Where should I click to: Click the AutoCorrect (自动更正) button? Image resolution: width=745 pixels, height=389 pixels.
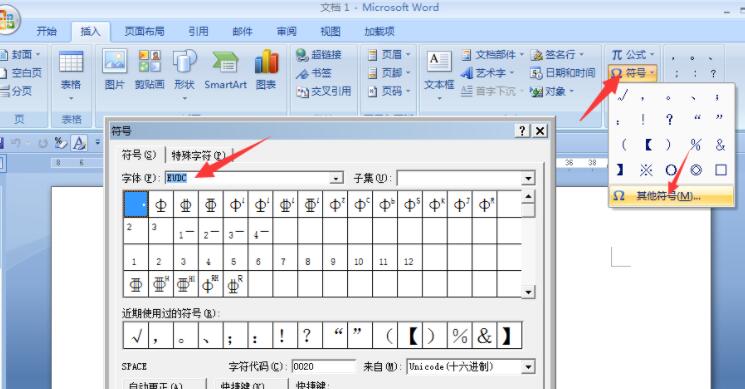tap(165, 384)
